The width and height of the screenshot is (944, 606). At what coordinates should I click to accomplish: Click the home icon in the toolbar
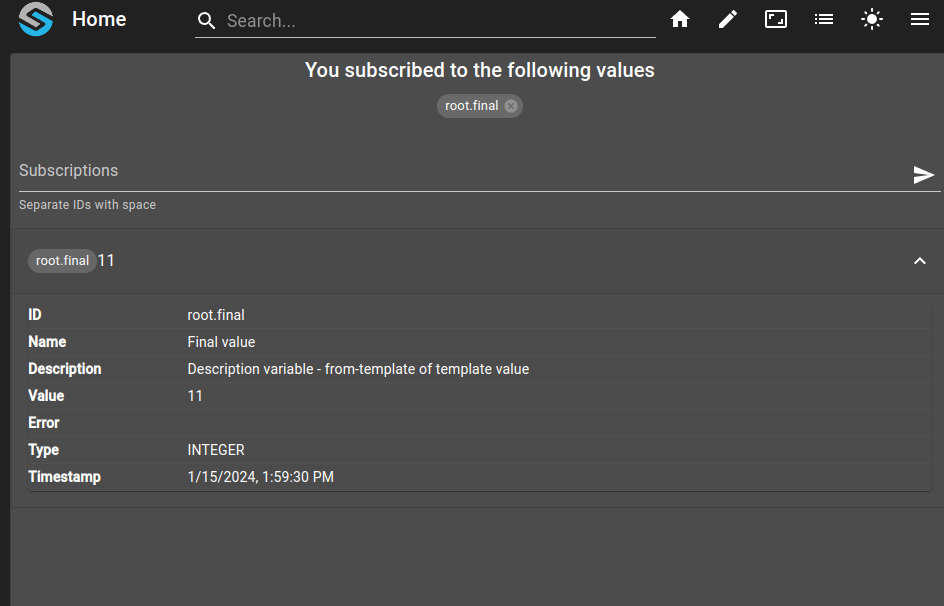(x=680, y=19)
